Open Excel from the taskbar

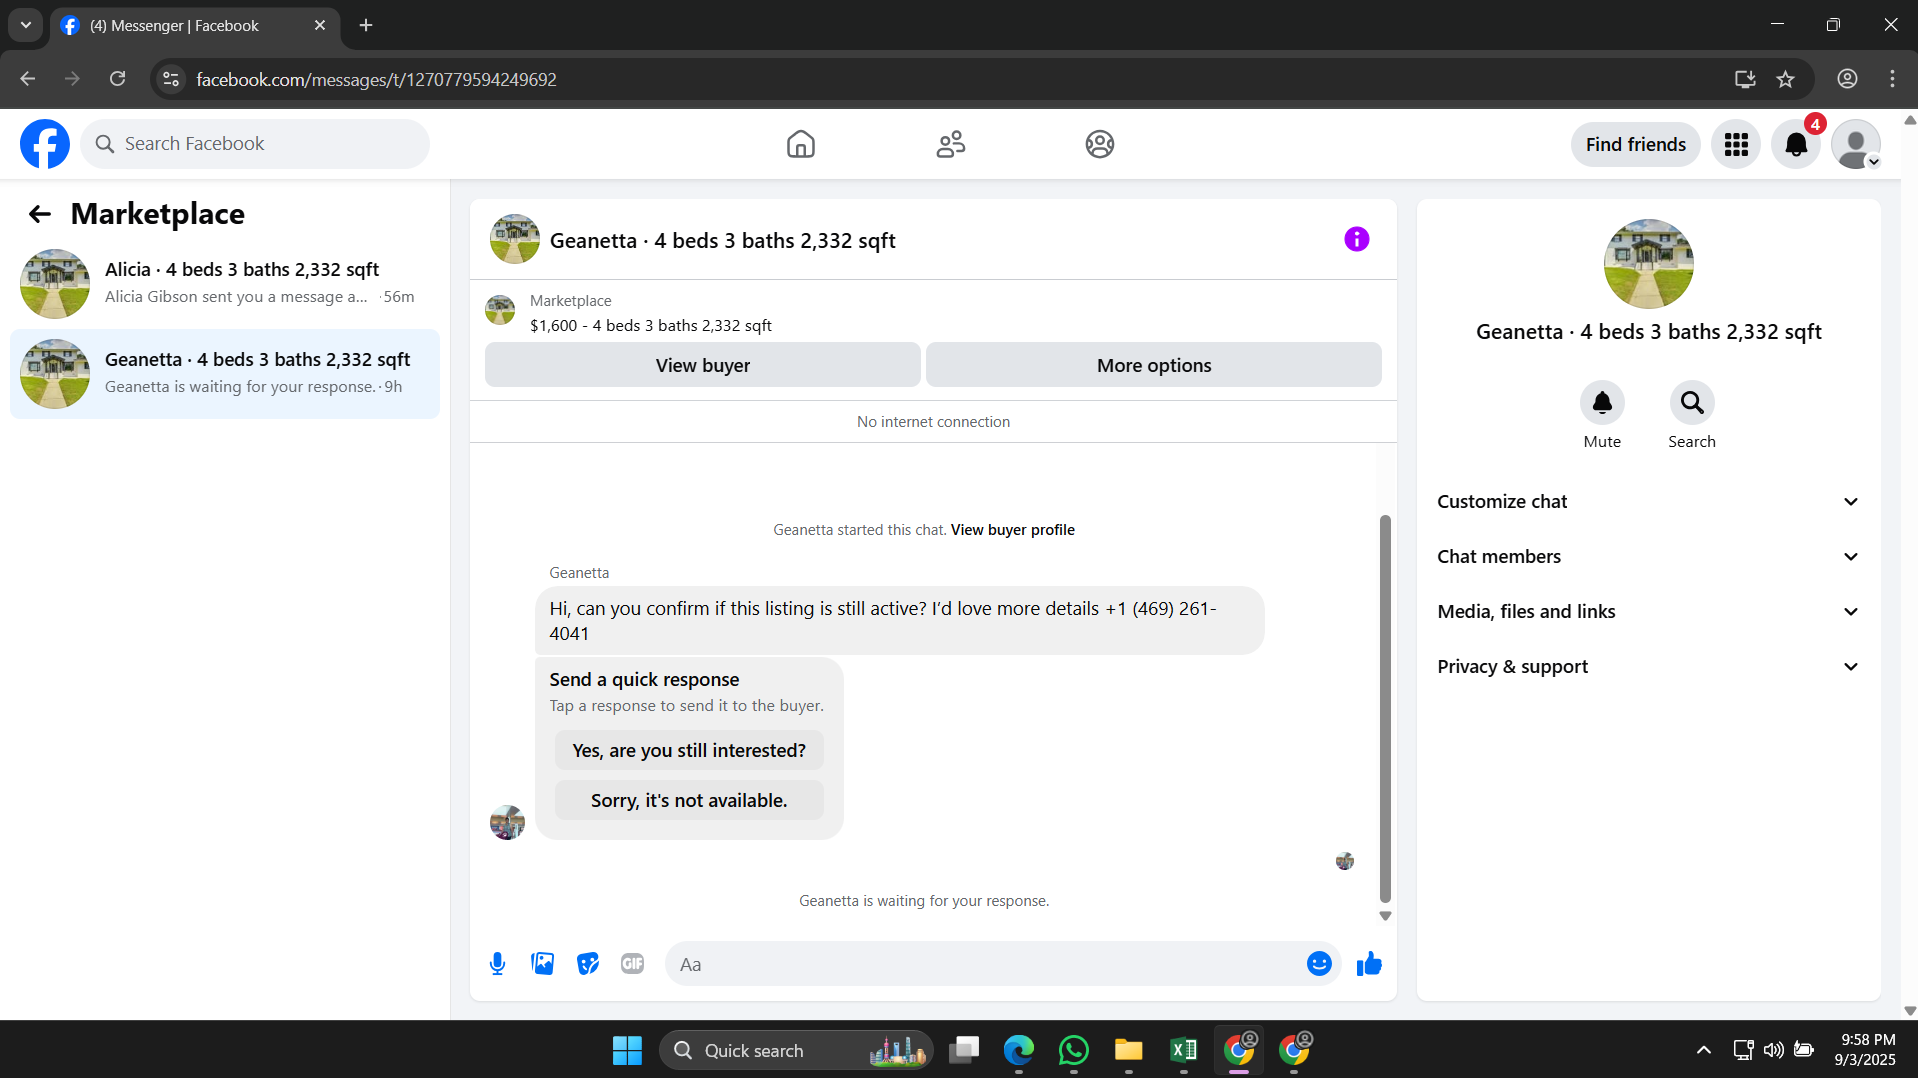point(1183,1050)
